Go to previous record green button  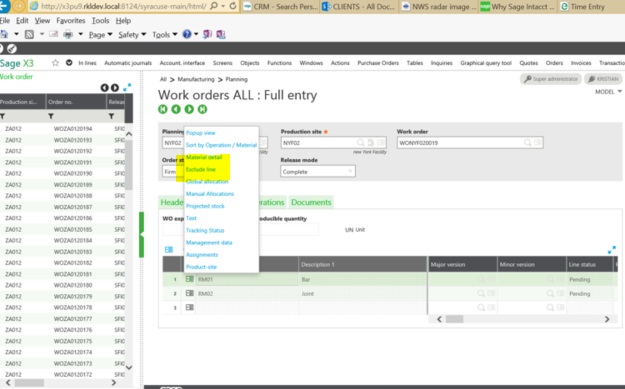pos(176,109)
